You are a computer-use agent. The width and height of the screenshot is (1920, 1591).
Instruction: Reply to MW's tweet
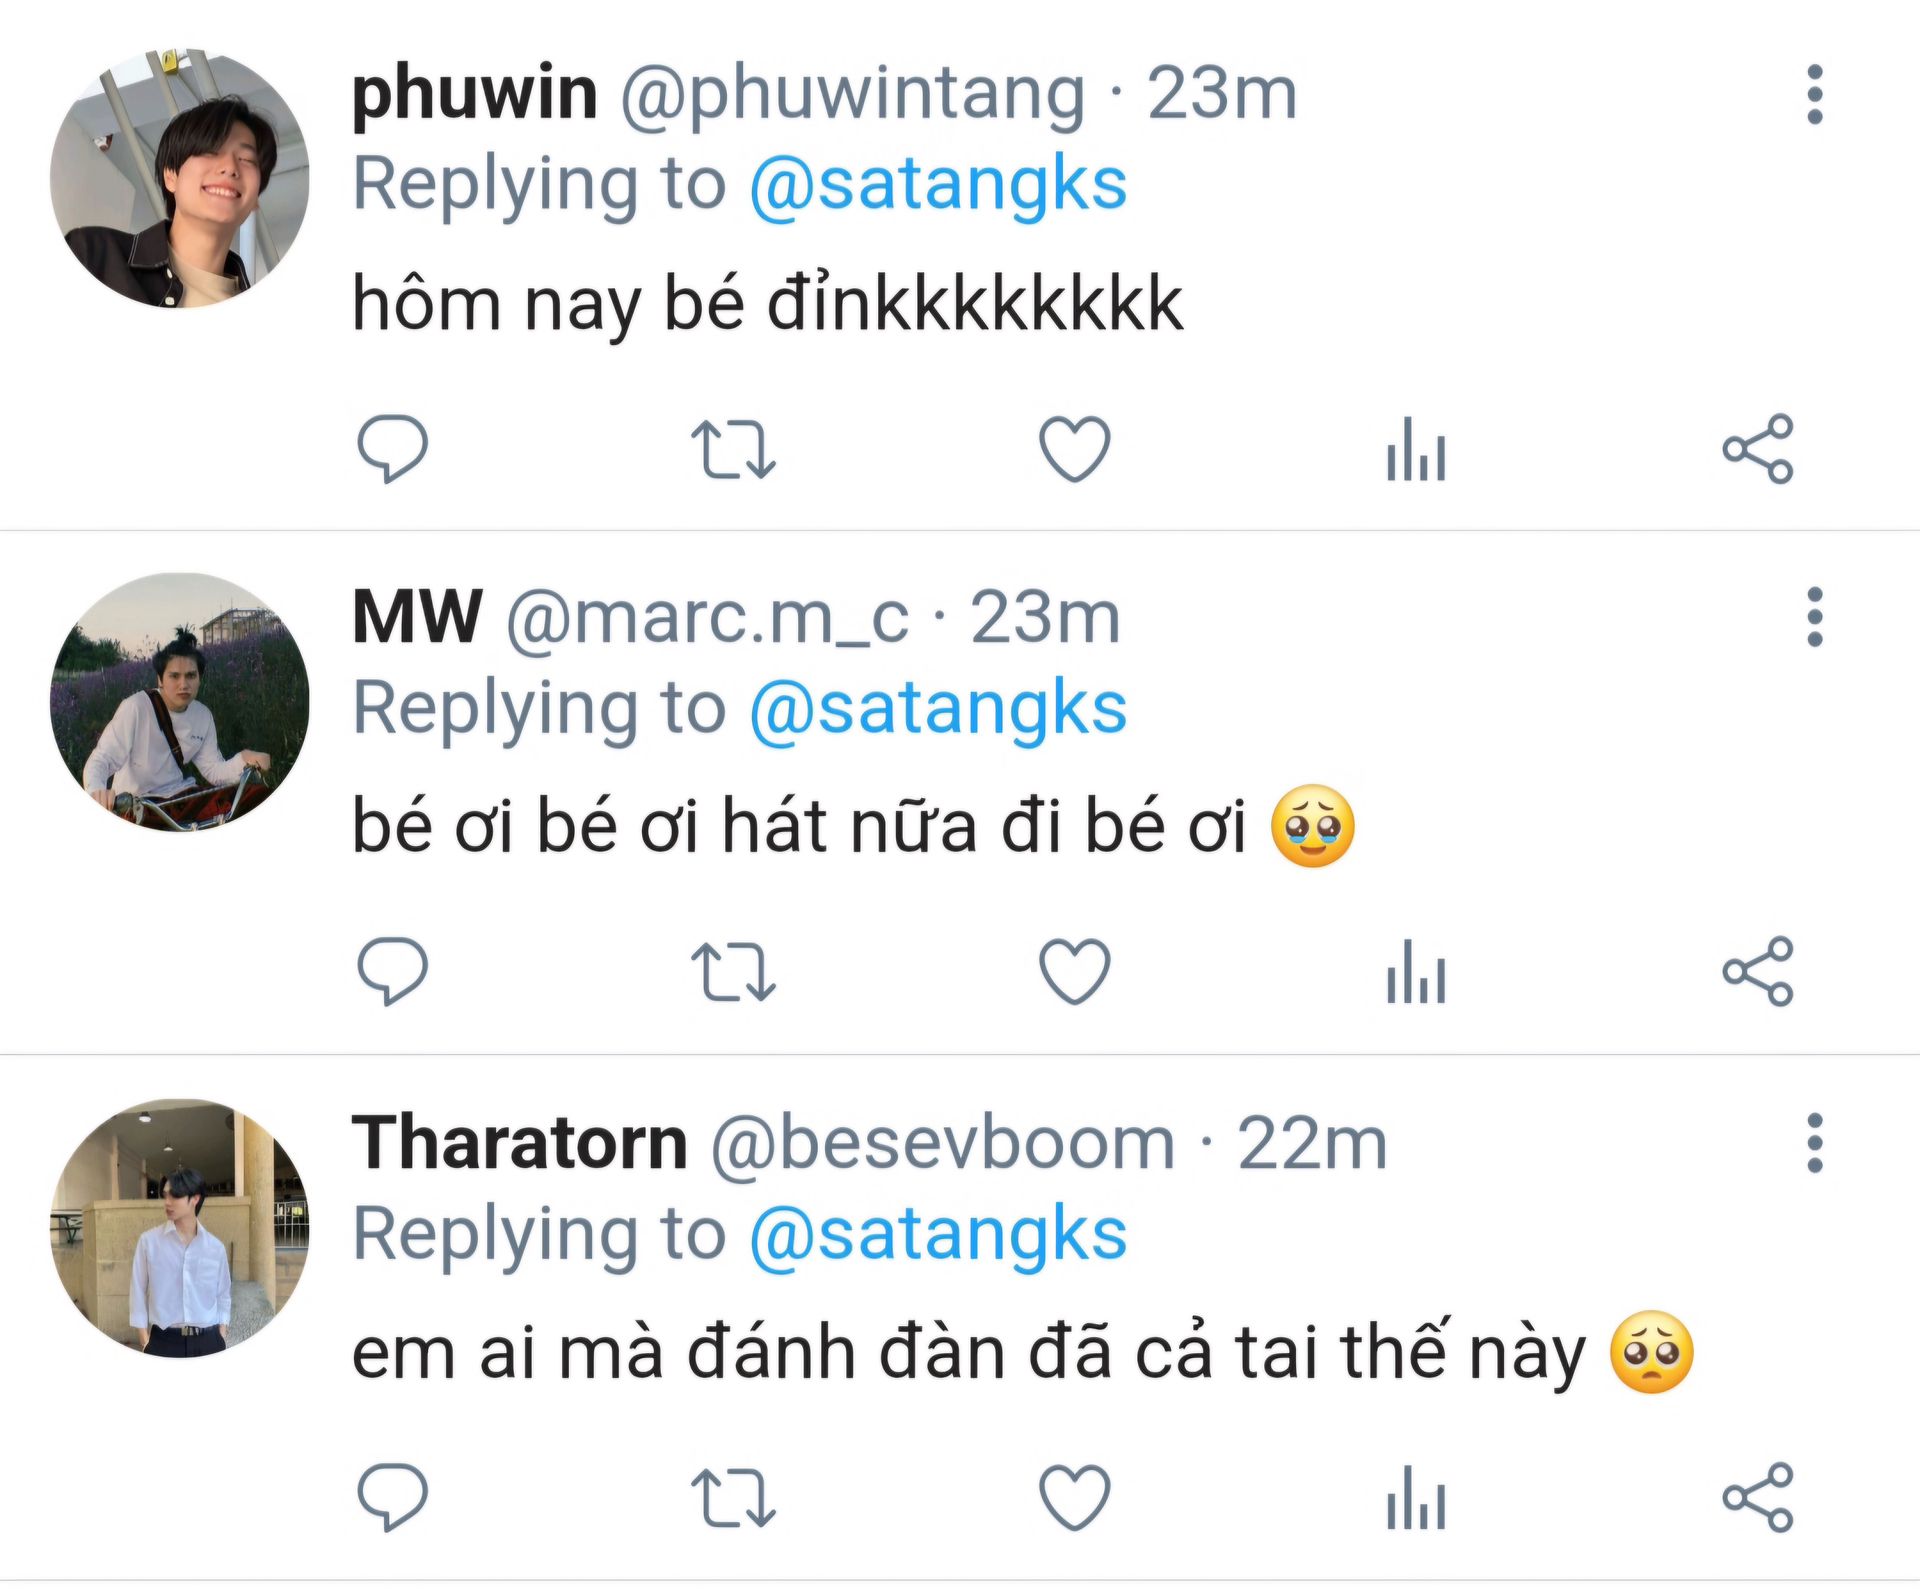tap(392, 971)
